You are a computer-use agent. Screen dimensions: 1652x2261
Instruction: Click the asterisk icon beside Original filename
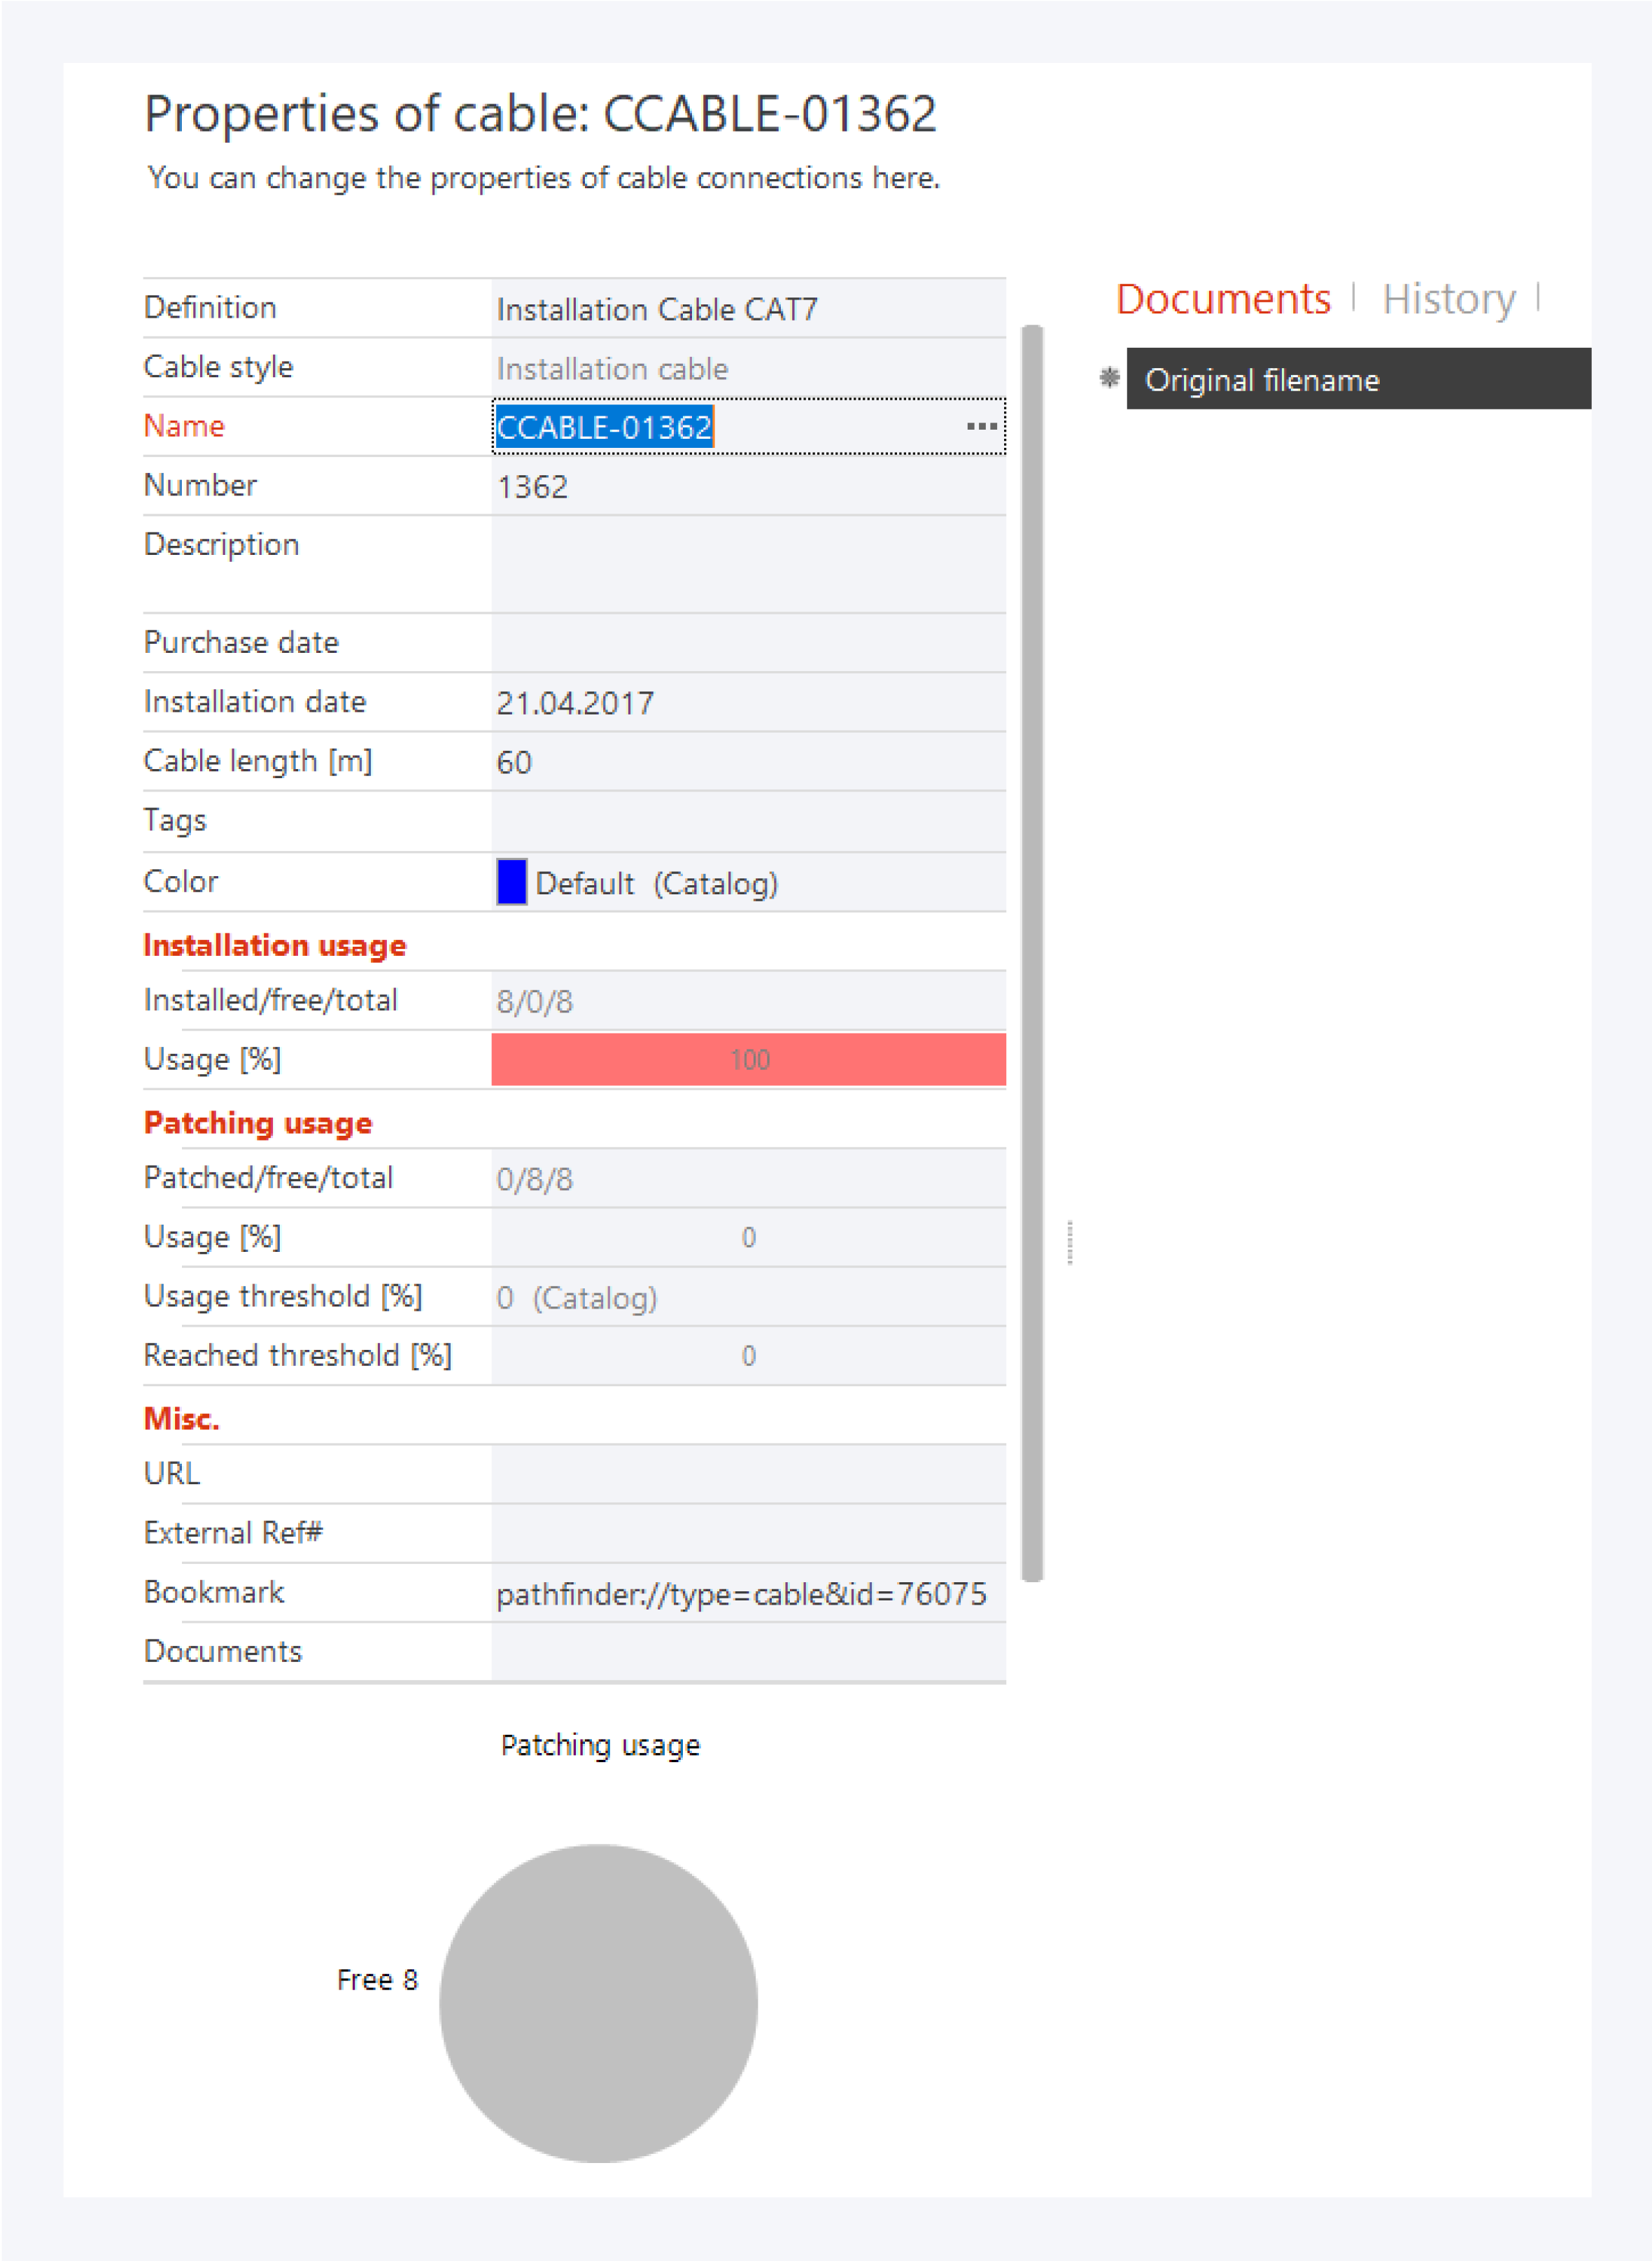(1109, 378)
